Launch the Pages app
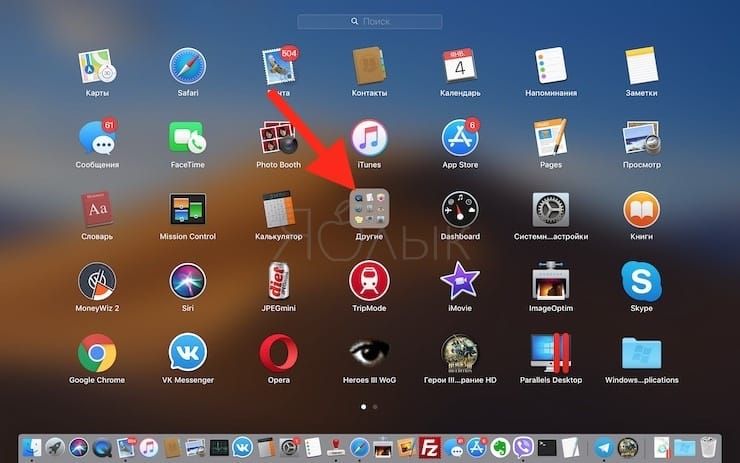Screen dimensions: 740x463 tap(551, 138)
